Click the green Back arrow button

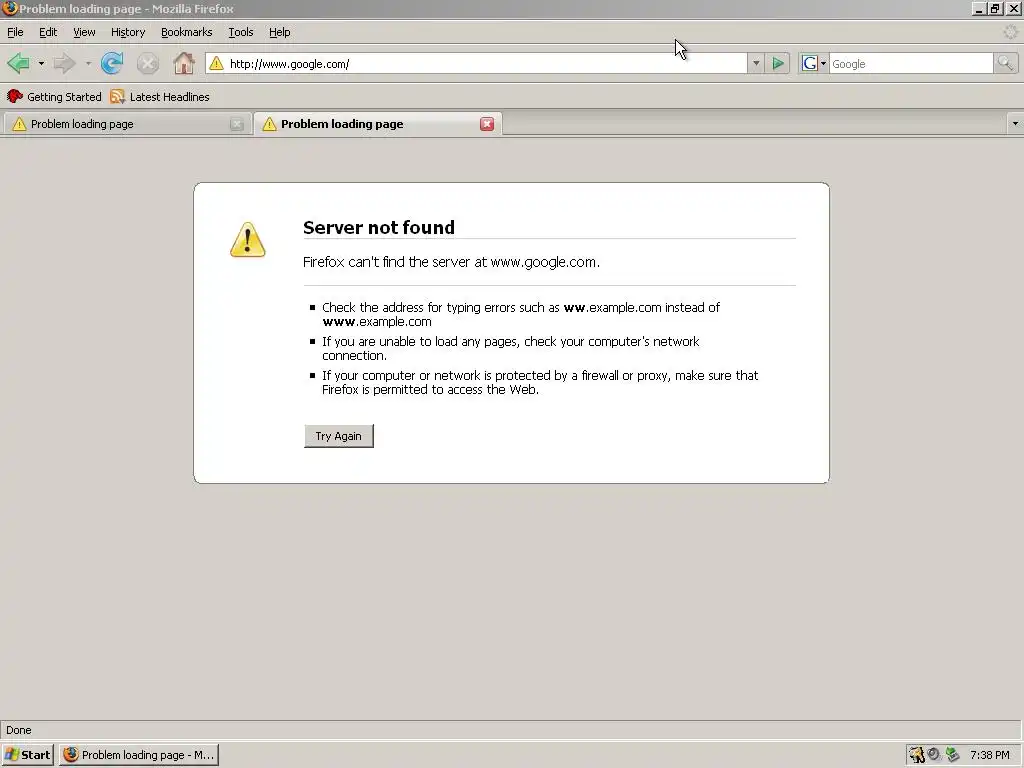[x=18, y=63]
